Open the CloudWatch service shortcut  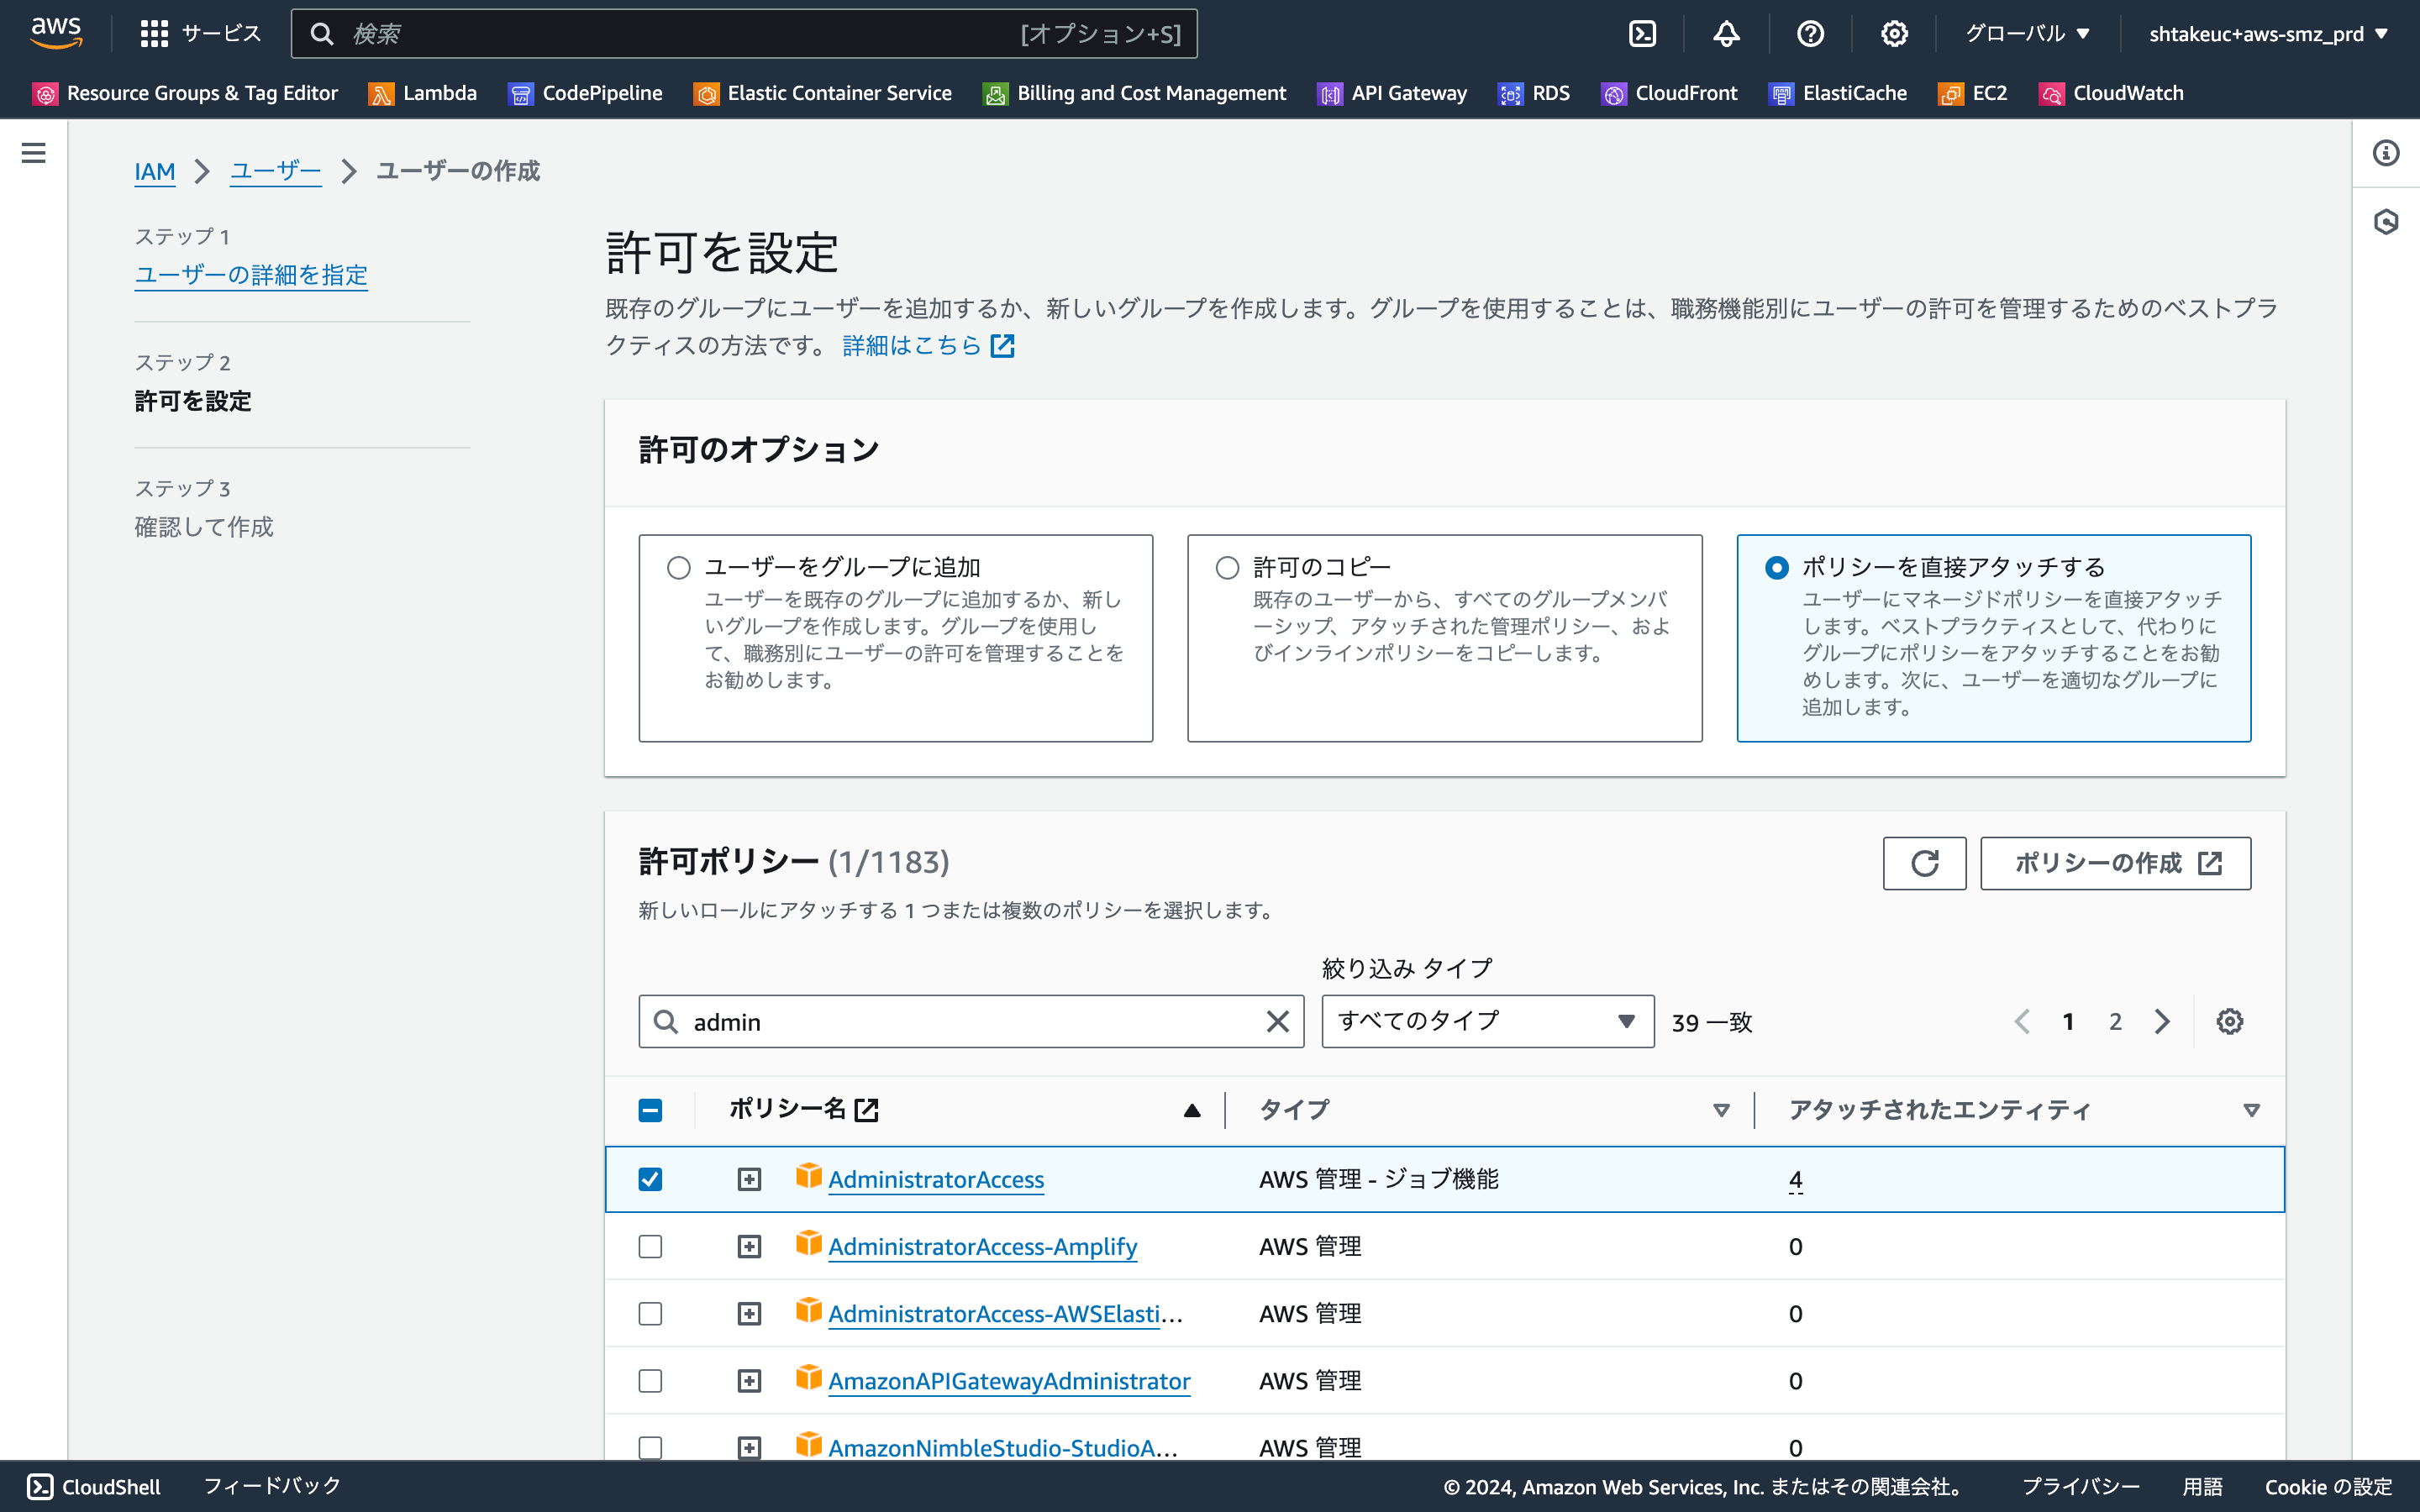tap(2111, 93)
